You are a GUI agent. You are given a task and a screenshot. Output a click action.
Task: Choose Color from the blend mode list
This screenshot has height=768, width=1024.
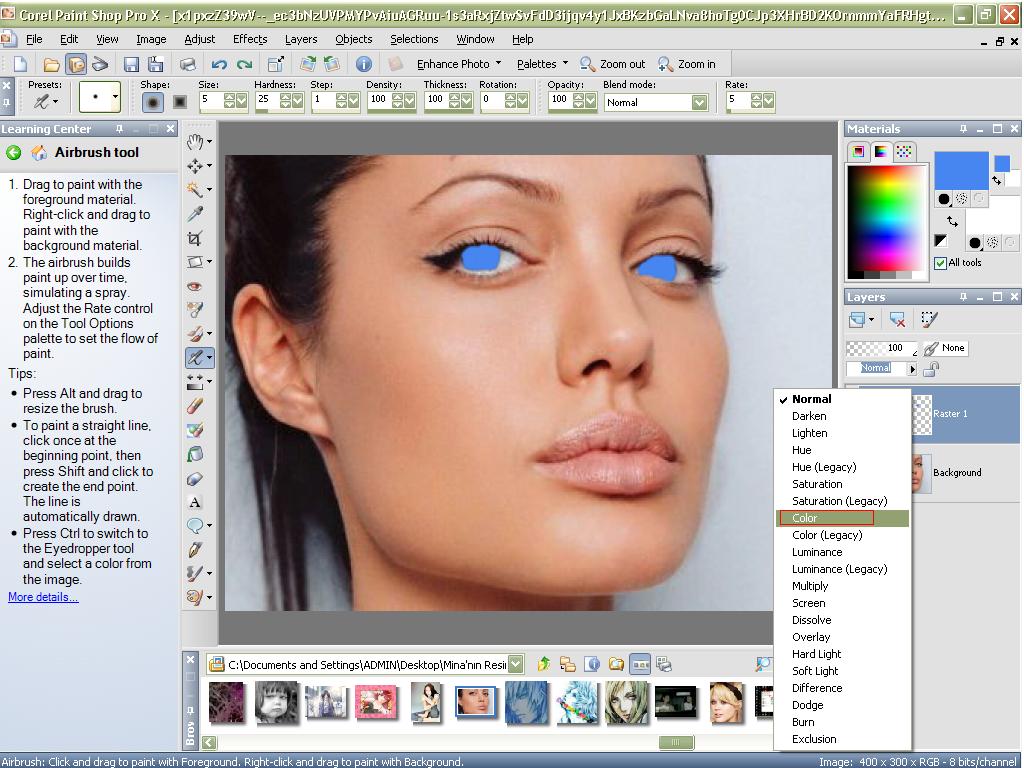pos(805,518)
